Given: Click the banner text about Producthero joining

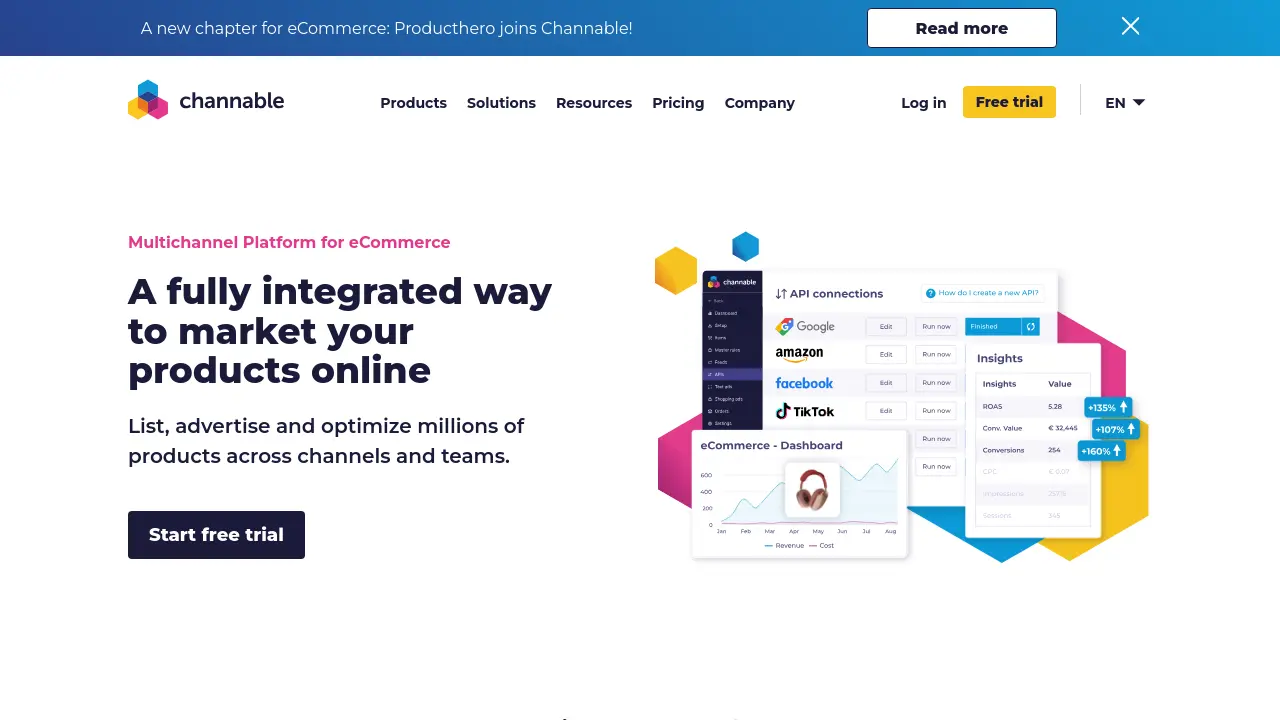Looking at the screenshot, I should [x=386, y=28].
